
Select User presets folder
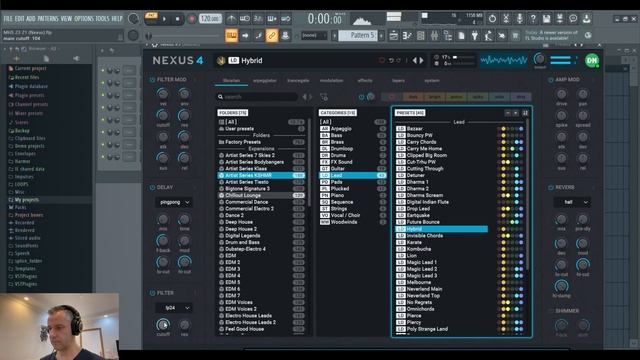(262, 129)
